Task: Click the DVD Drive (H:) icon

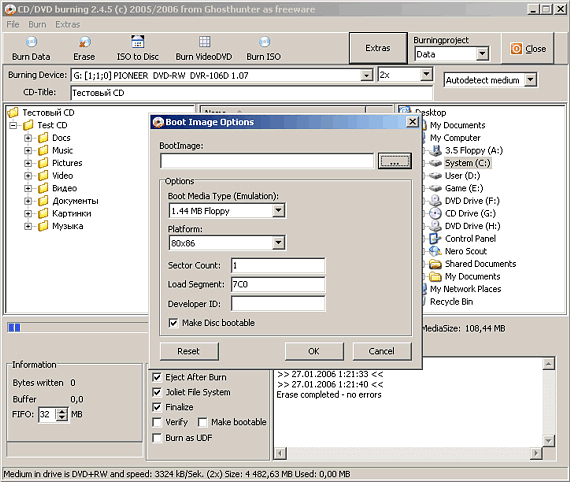Action: [x=435, y=226]
